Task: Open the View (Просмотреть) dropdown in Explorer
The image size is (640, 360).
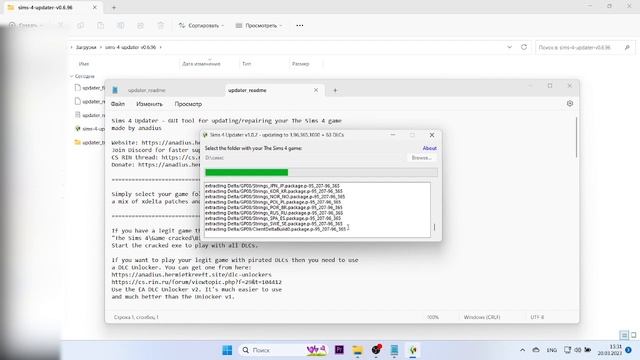Action: [259, 25]
